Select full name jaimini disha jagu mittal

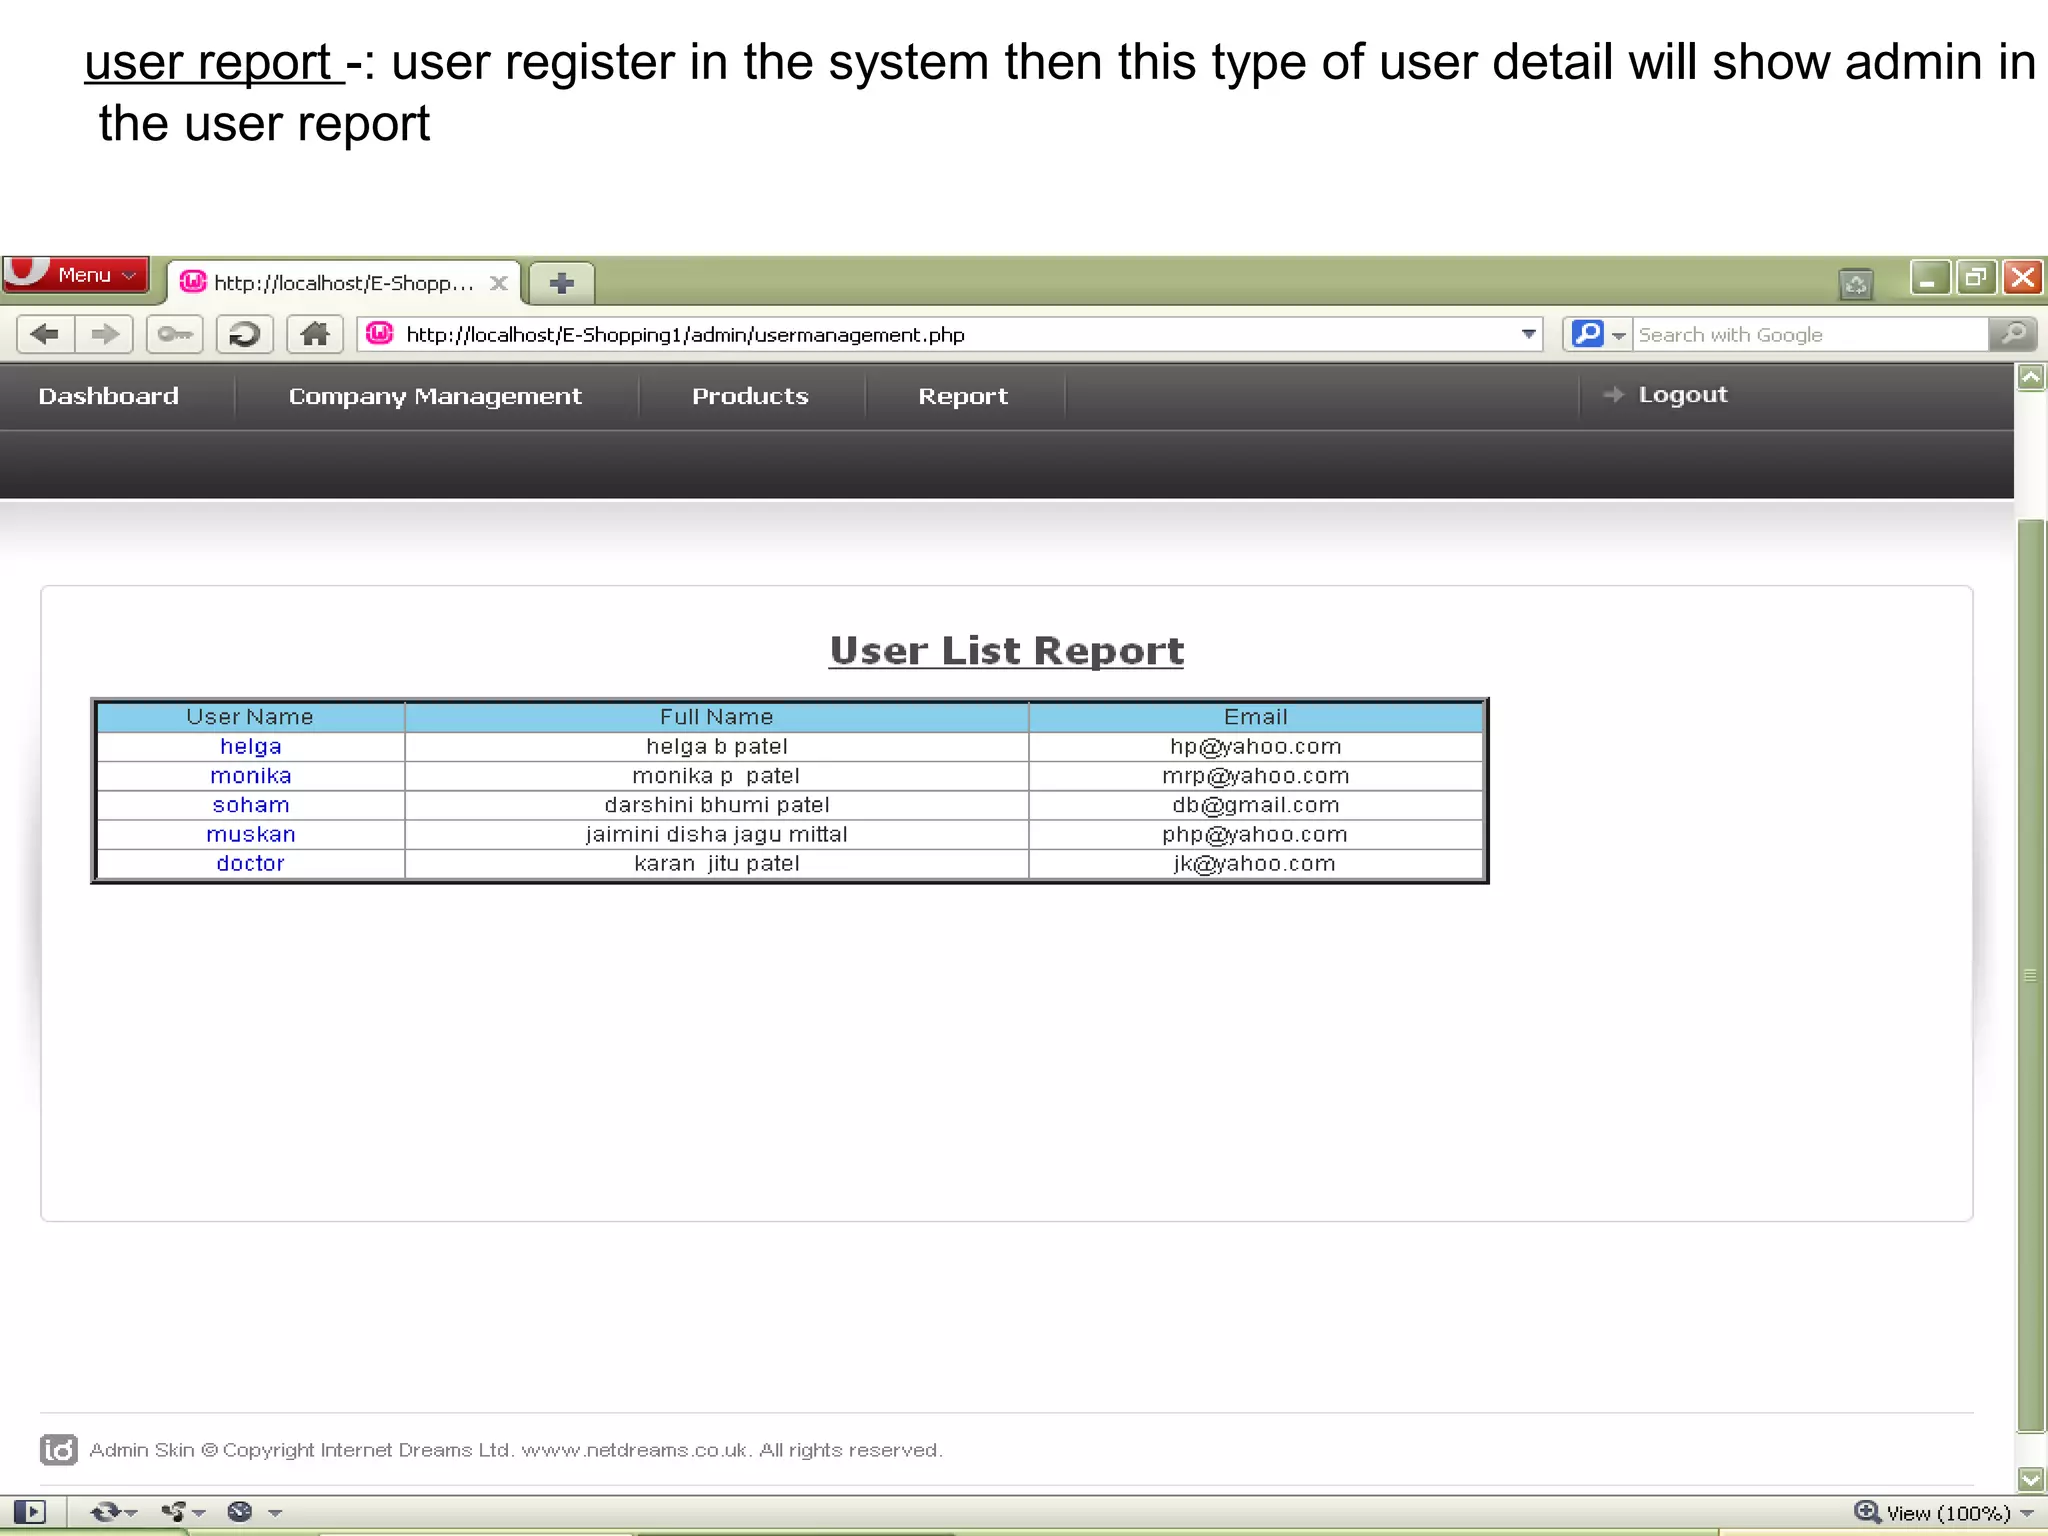(x=717, y=834)
